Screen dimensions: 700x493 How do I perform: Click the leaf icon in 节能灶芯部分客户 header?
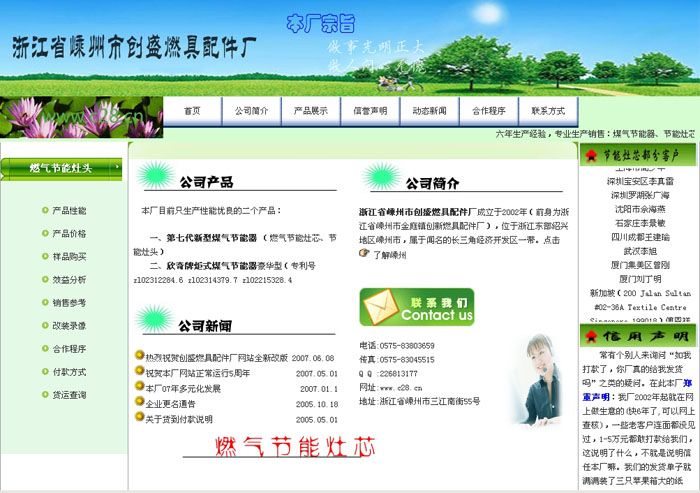tap(590, 155)
